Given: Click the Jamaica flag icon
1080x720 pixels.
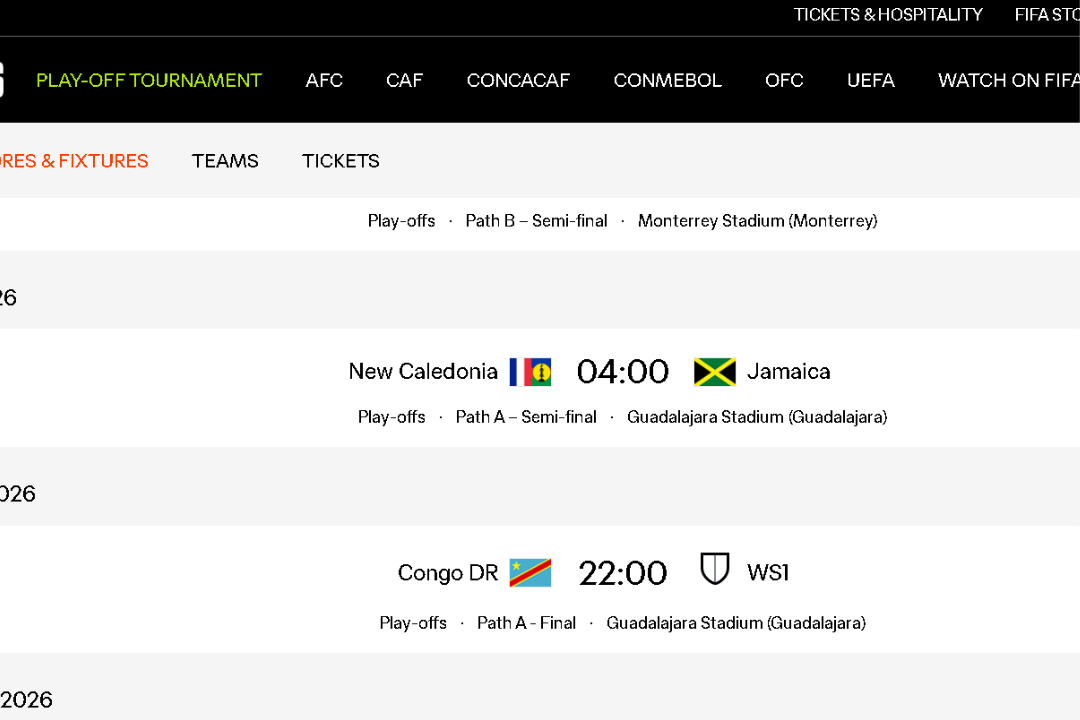Looking at the screenshot, I should point(714,372).
